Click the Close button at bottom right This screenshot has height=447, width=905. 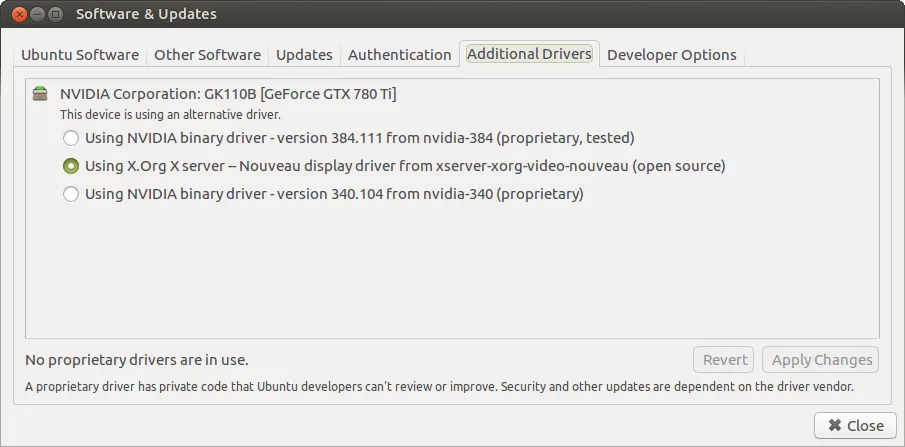(855, 426)
